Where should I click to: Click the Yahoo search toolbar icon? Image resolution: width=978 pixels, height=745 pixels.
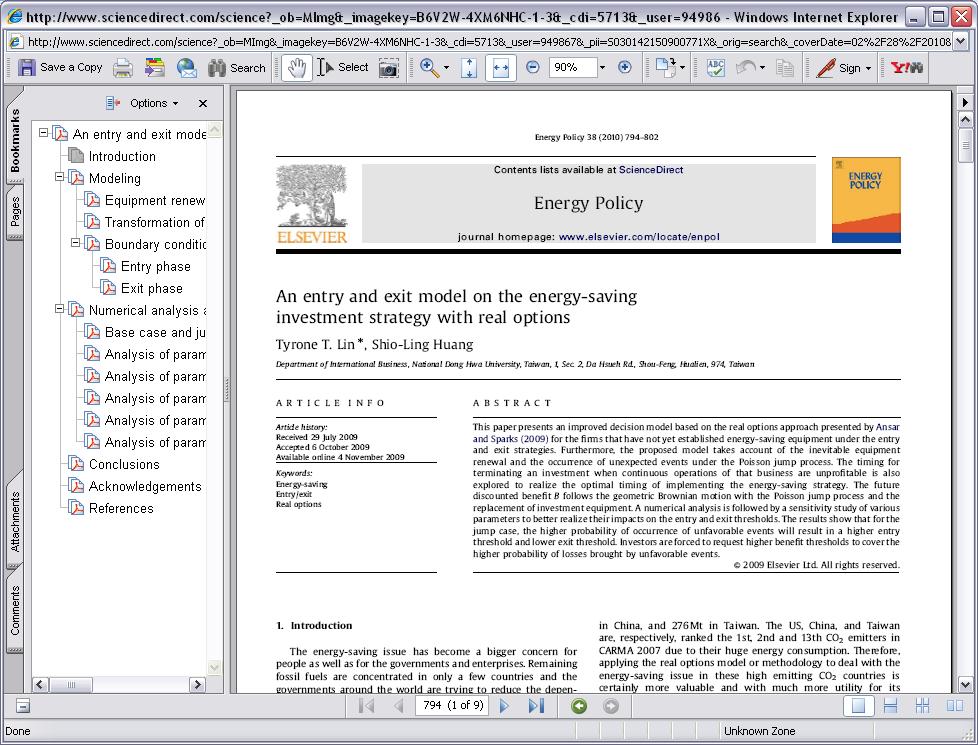coord(906,67)
